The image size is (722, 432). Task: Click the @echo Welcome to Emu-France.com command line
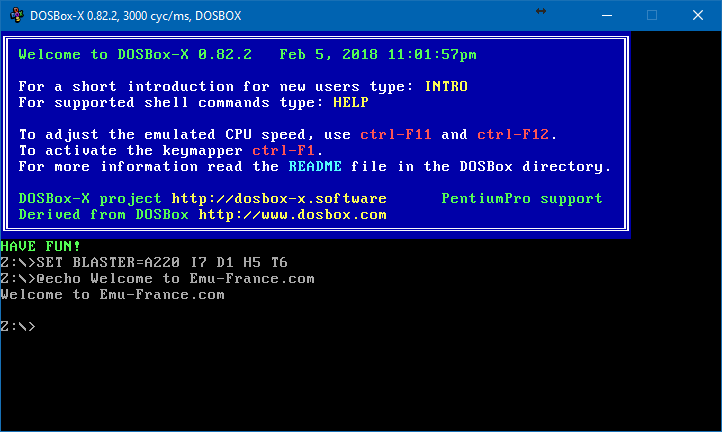157,279
